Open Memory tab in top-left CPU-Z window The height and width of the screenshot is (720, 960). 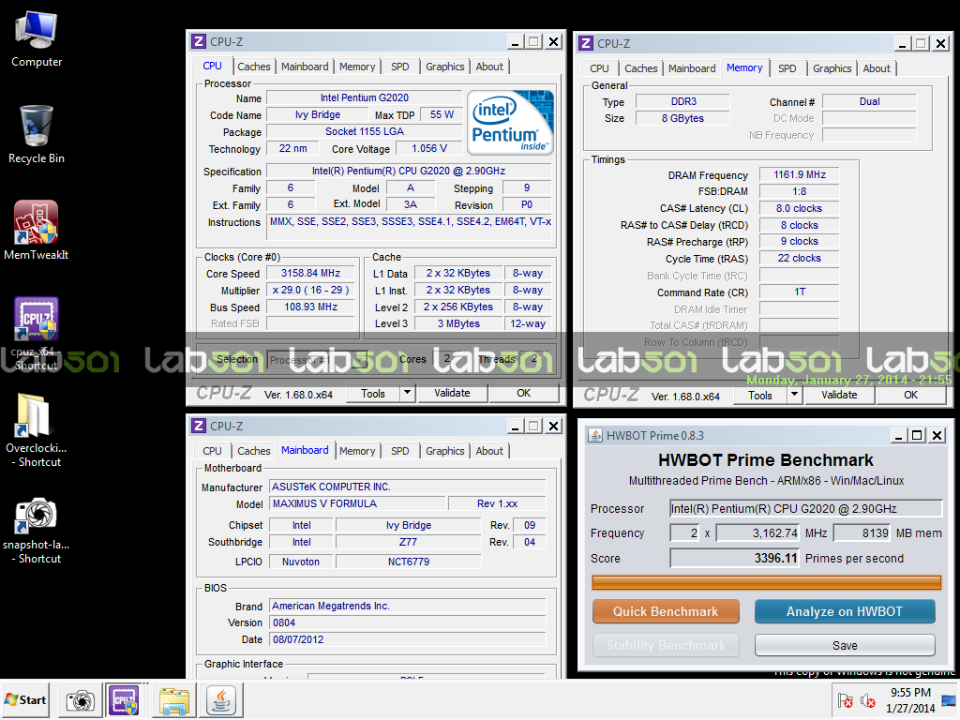tap(357, 67)
